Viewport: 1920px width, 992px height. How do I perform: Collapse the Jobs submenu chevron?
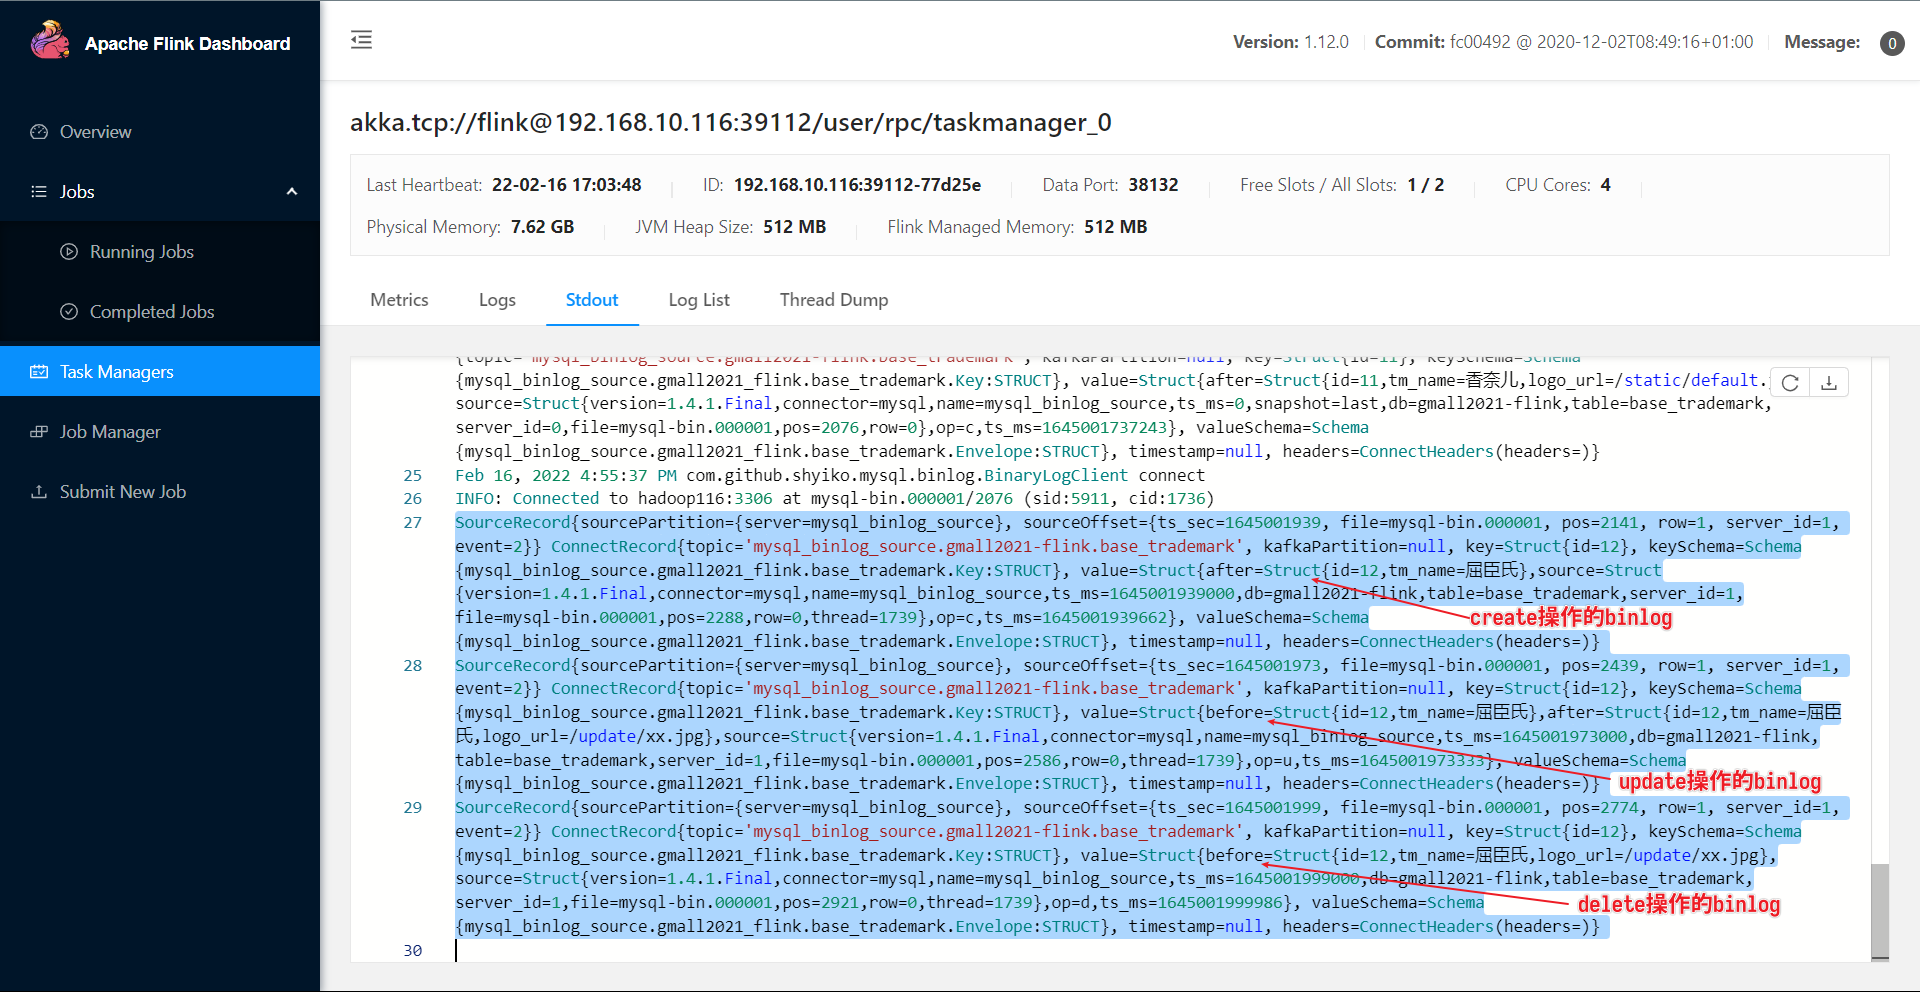(x=292, y=192)
